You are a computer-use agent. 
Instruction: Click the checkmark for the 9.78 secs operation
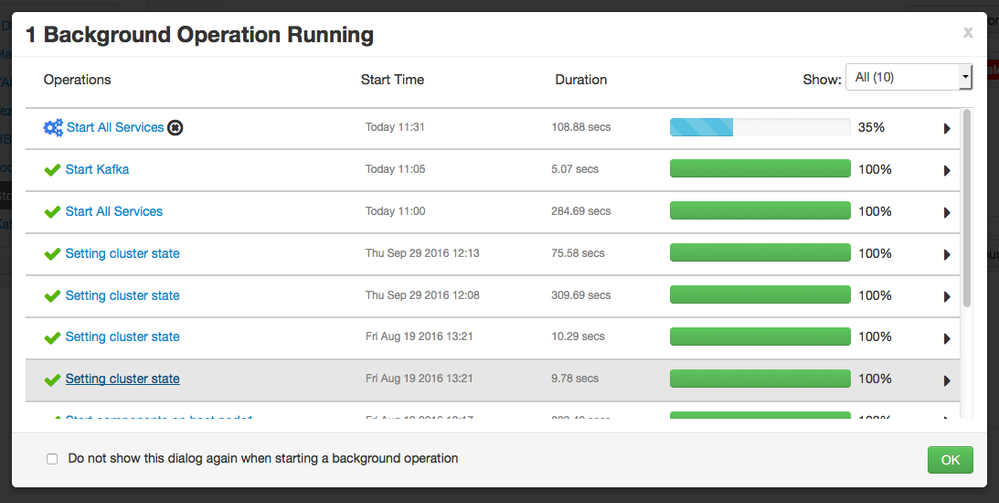53,380
